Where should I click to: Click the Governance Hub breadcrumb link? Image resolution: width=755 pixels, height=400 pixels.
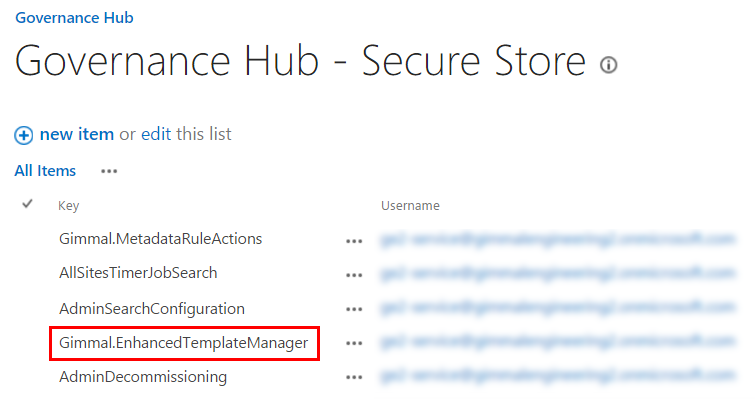click(x=74, y=17)
